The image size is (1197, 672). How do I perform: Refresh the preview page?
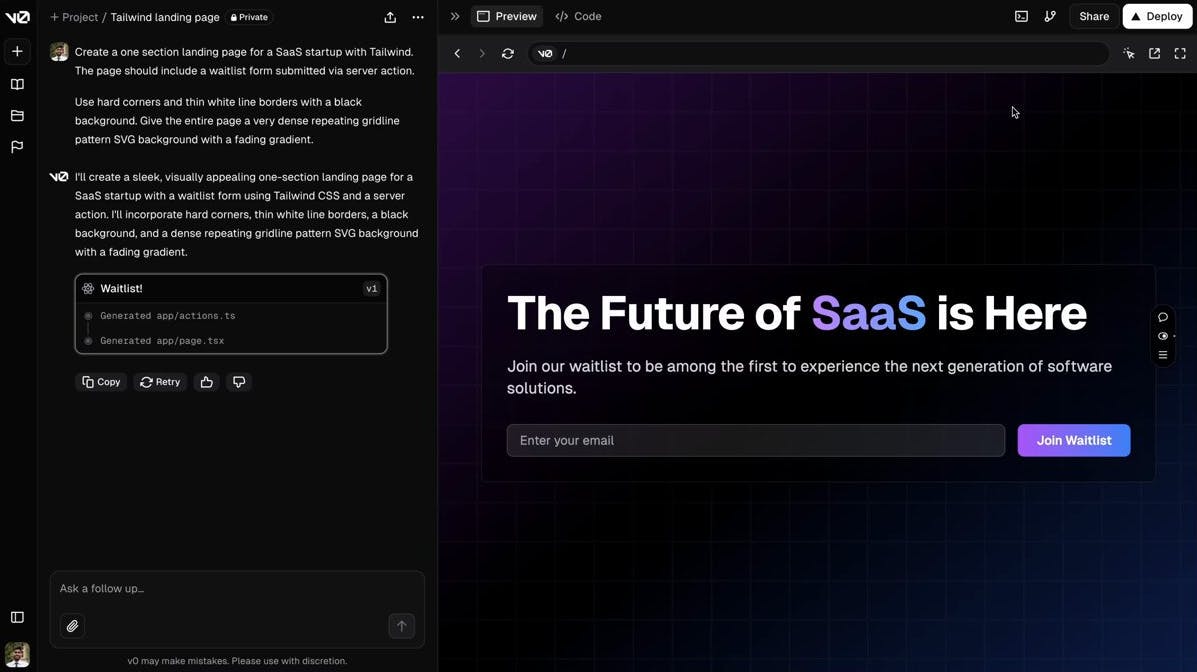click(508, 54)
